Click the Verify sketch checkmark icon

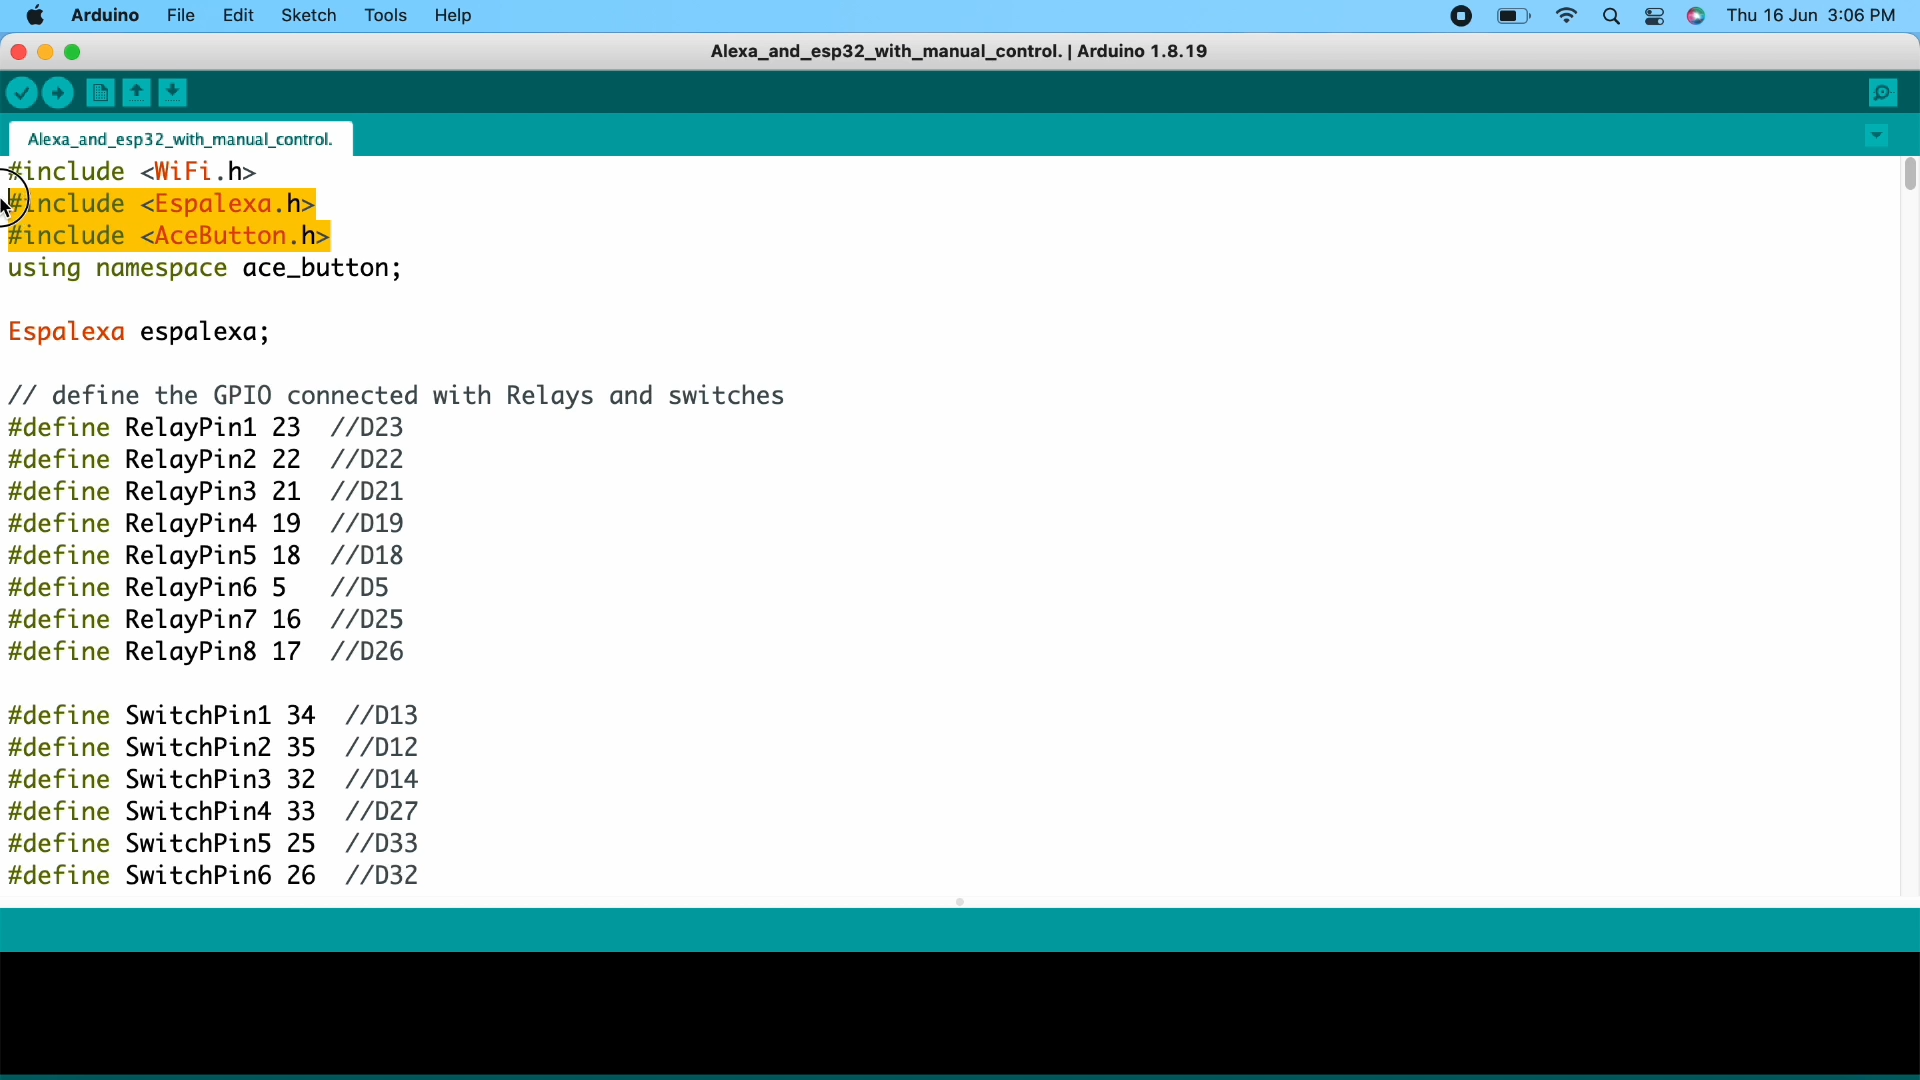(x=22, y=94)
